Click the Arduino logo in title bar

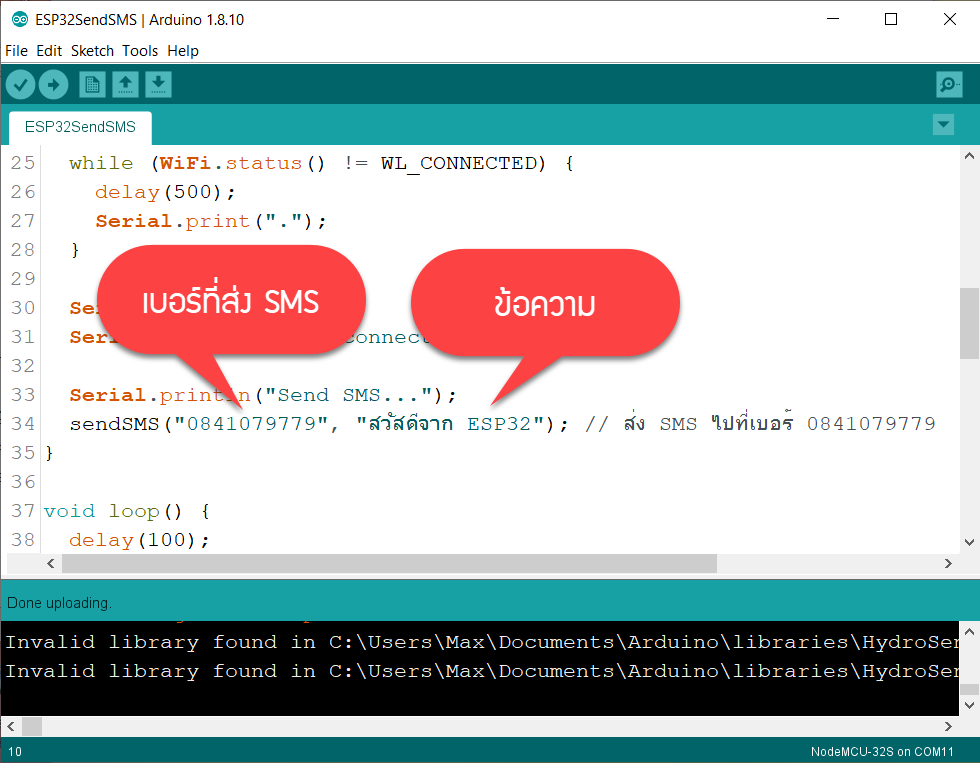point(19,19)
